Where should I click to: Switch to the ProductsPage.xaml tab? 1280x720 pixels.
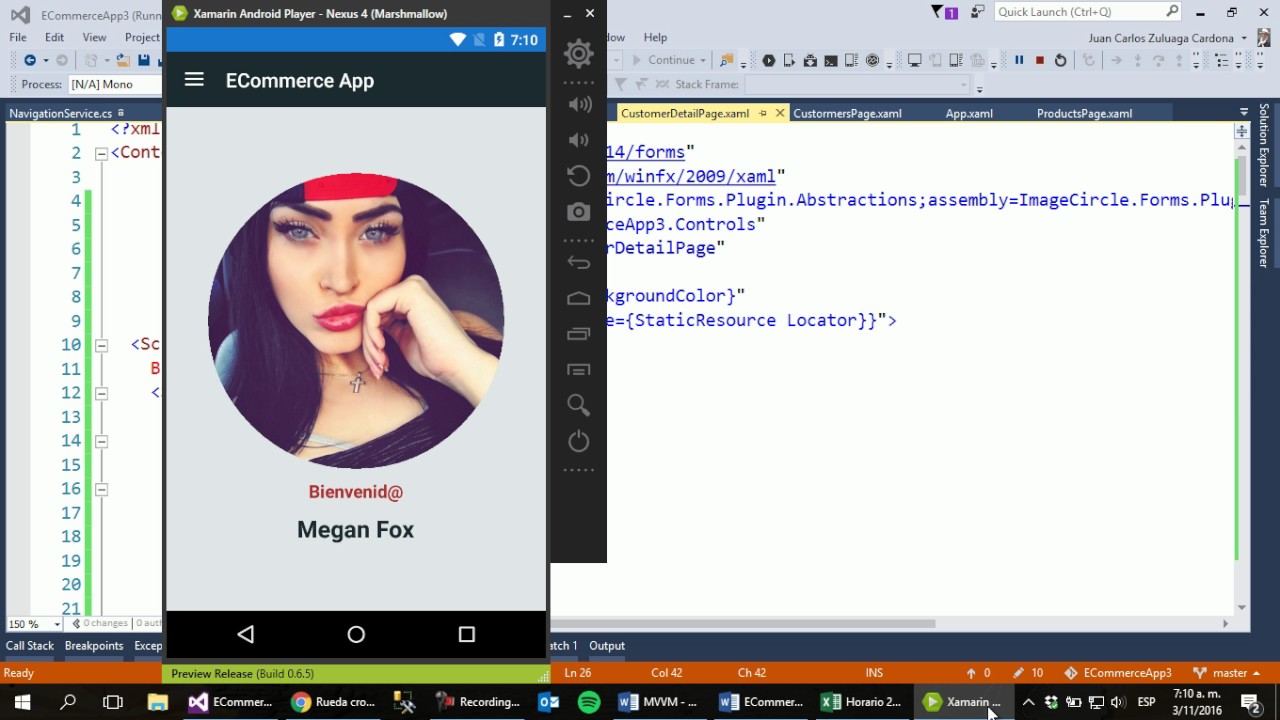(1084, 113)
